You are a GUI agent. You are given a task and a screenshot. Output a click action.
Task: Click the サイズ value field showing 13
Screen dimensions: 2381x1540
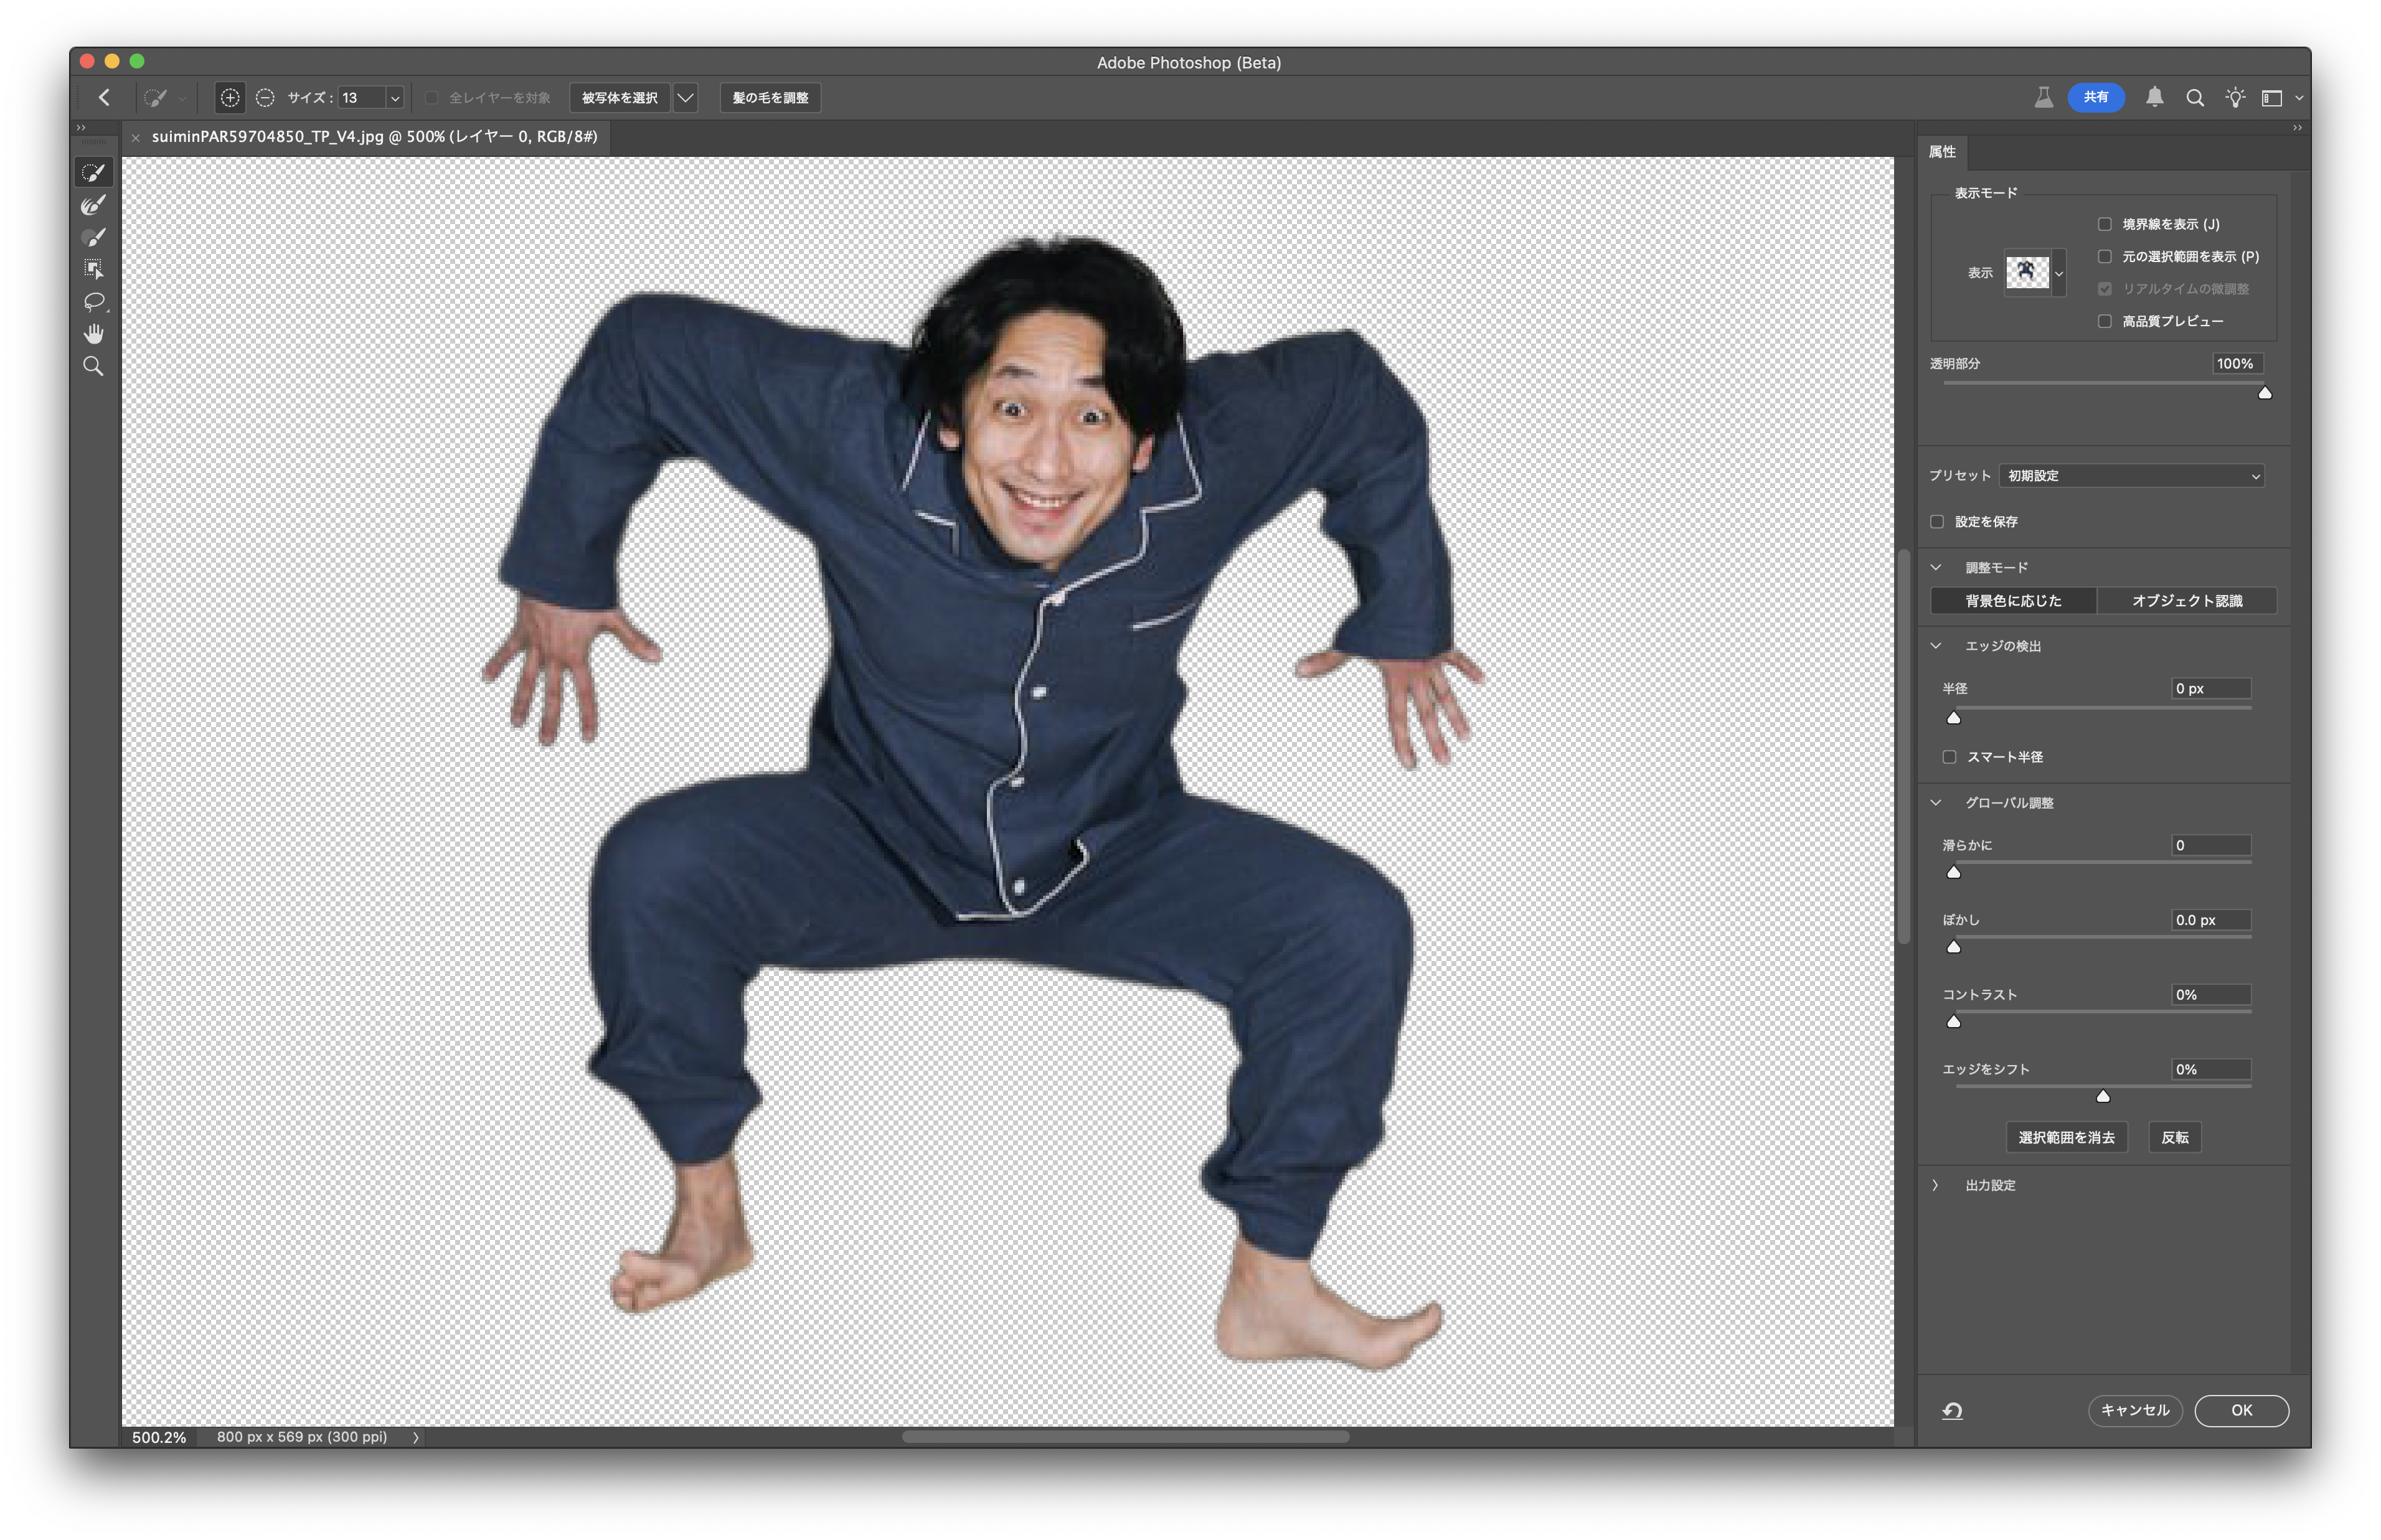(361, 98)
